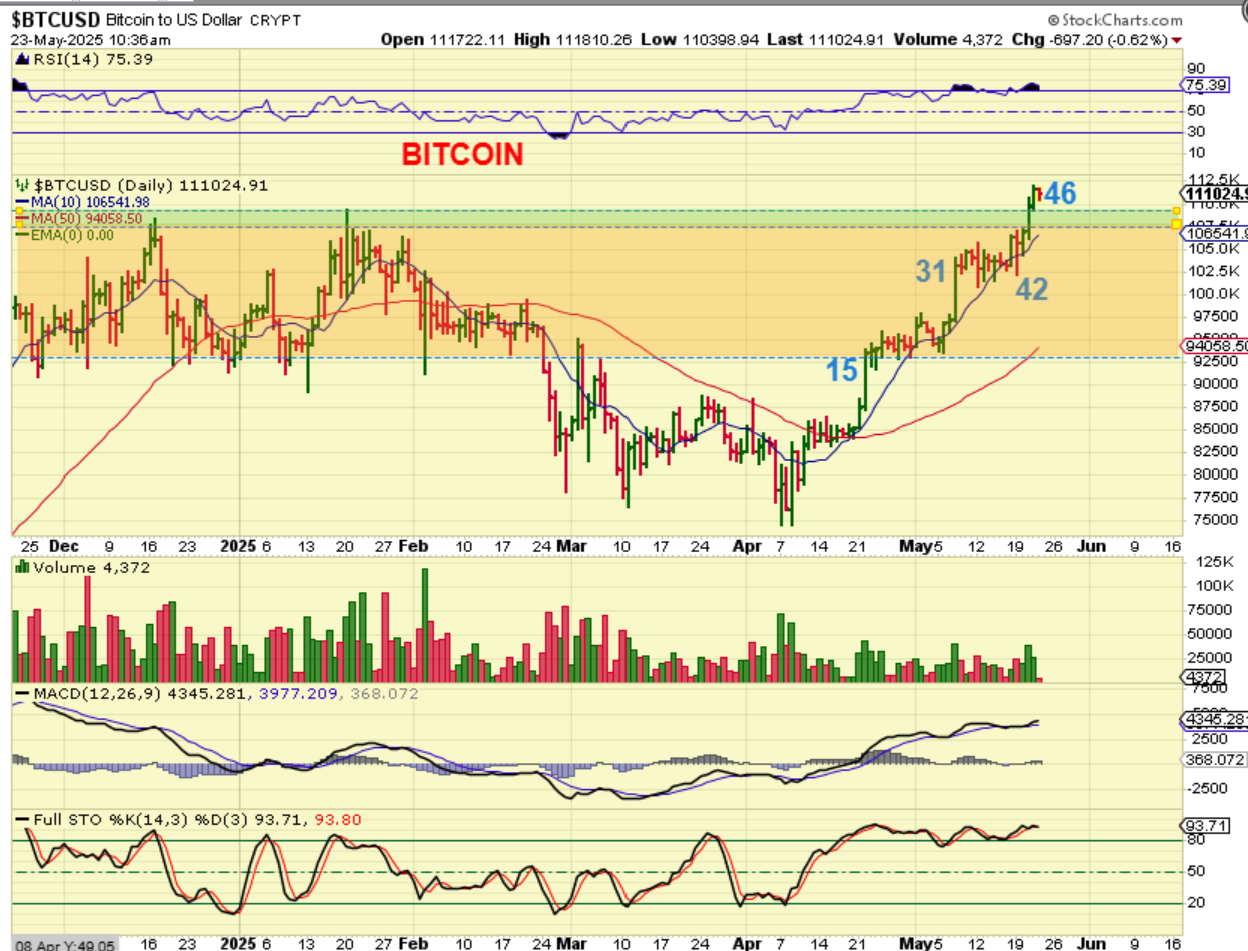The image size is (1248, 951).
Task: Click the 23-May-2025 10:36am timestamp
Action: click(91, 40)
